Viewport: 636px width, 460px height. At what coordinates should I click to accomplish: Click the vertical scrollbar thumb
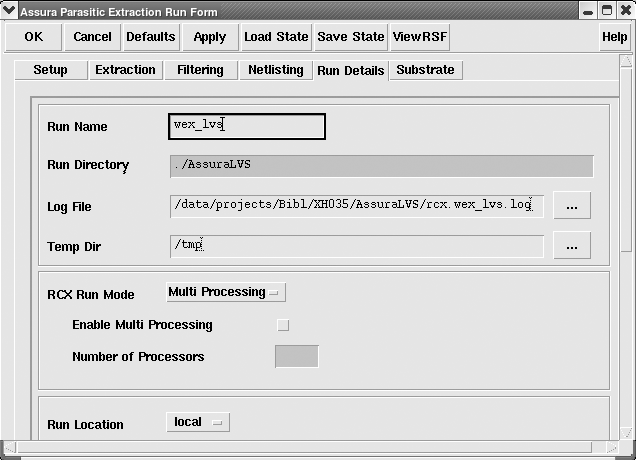click(x=626, y=159)
